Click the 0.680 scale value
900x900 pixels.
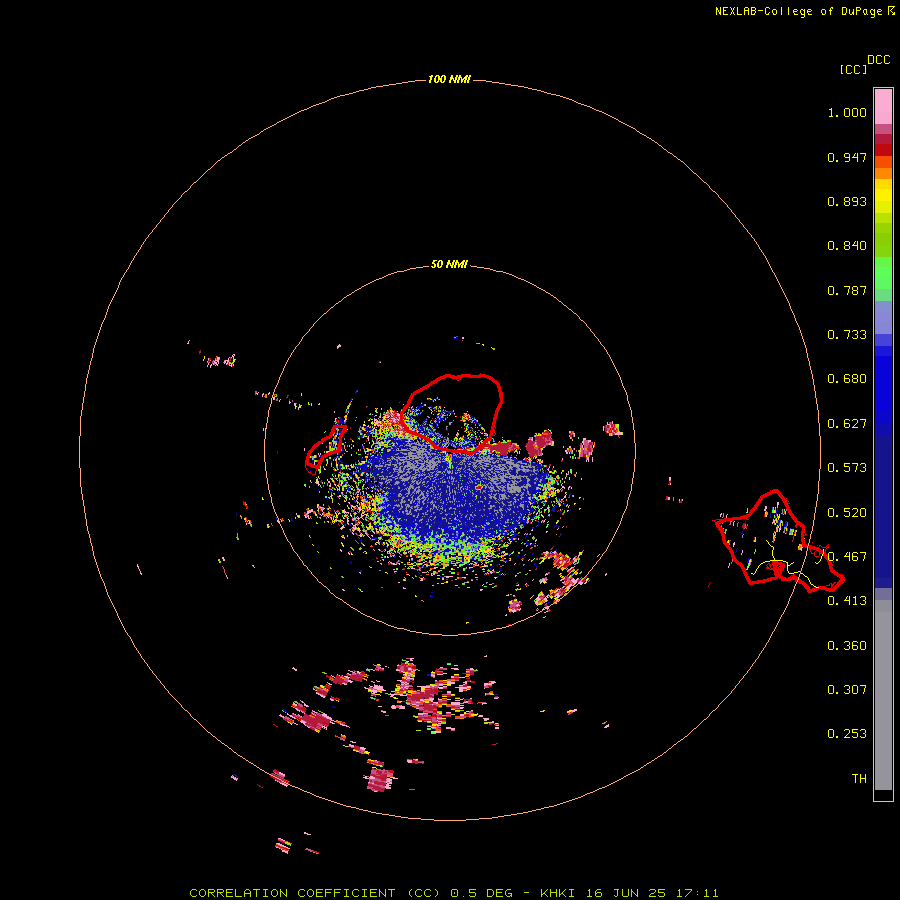pos(847,379)
